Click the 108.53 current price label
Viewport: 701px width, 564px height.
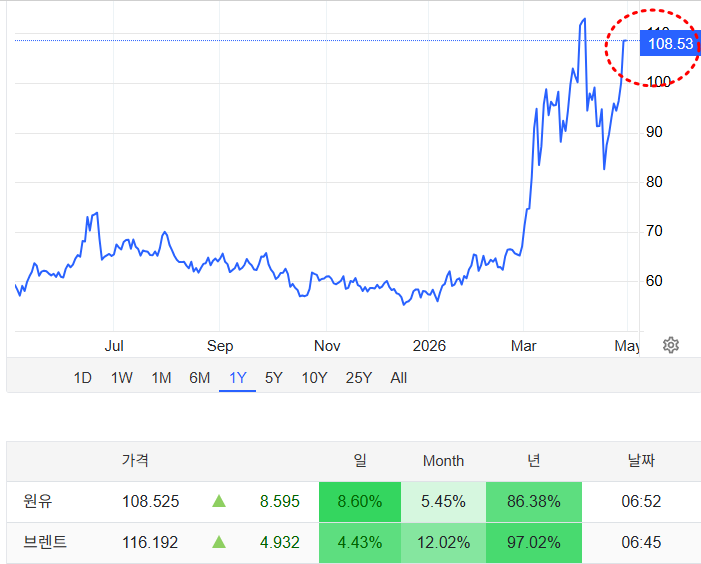[670, 43]
